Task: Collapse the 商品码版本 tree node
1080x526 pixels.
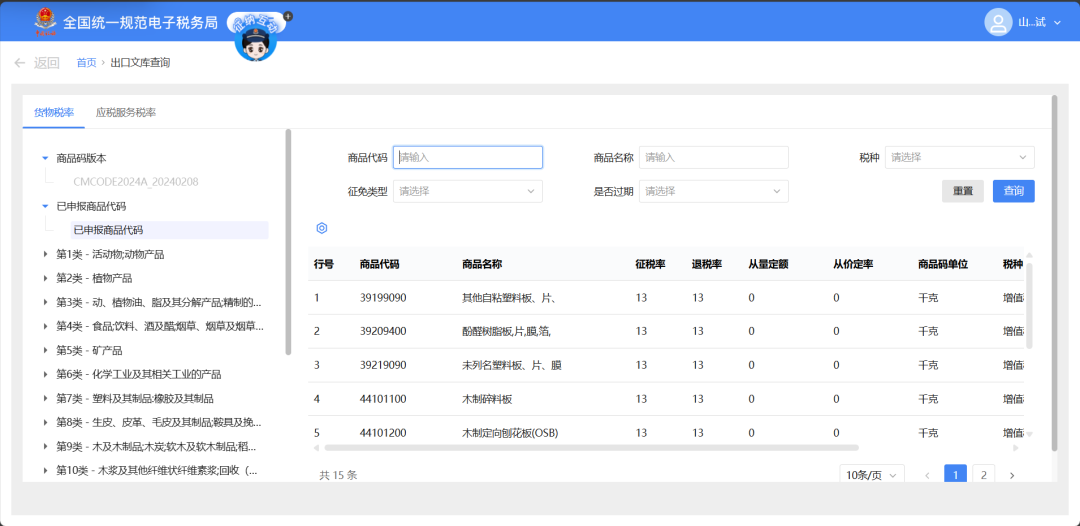Action: (45, 158)
